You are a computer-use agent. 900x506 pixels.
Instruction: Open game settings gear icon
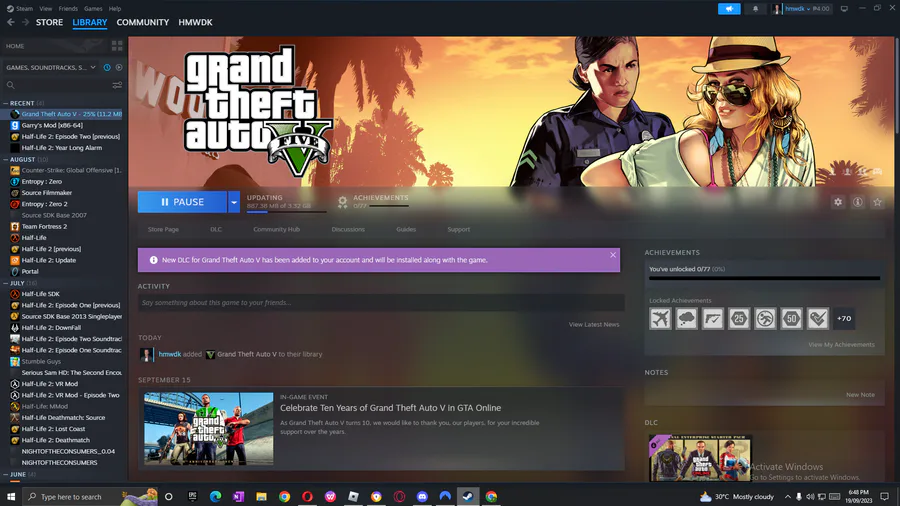coord(838,202)
